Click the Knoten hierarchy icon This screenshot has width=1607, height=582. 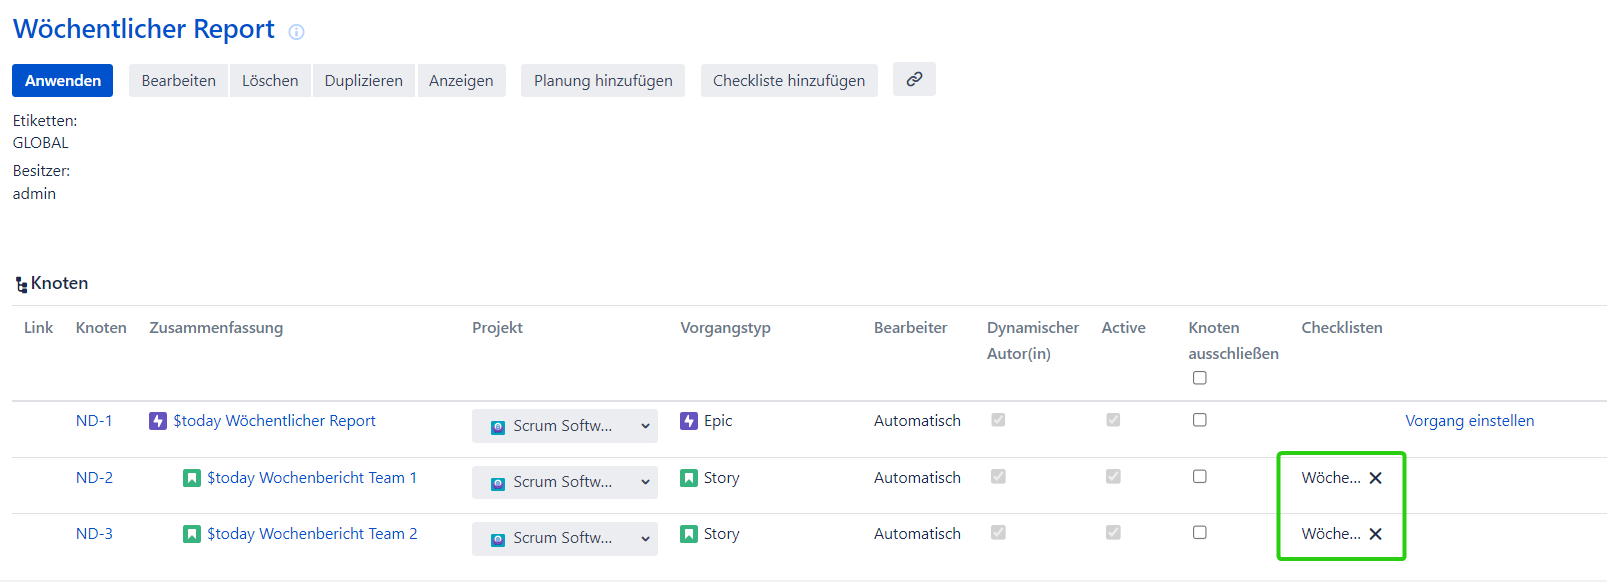[x=21, y=285]
